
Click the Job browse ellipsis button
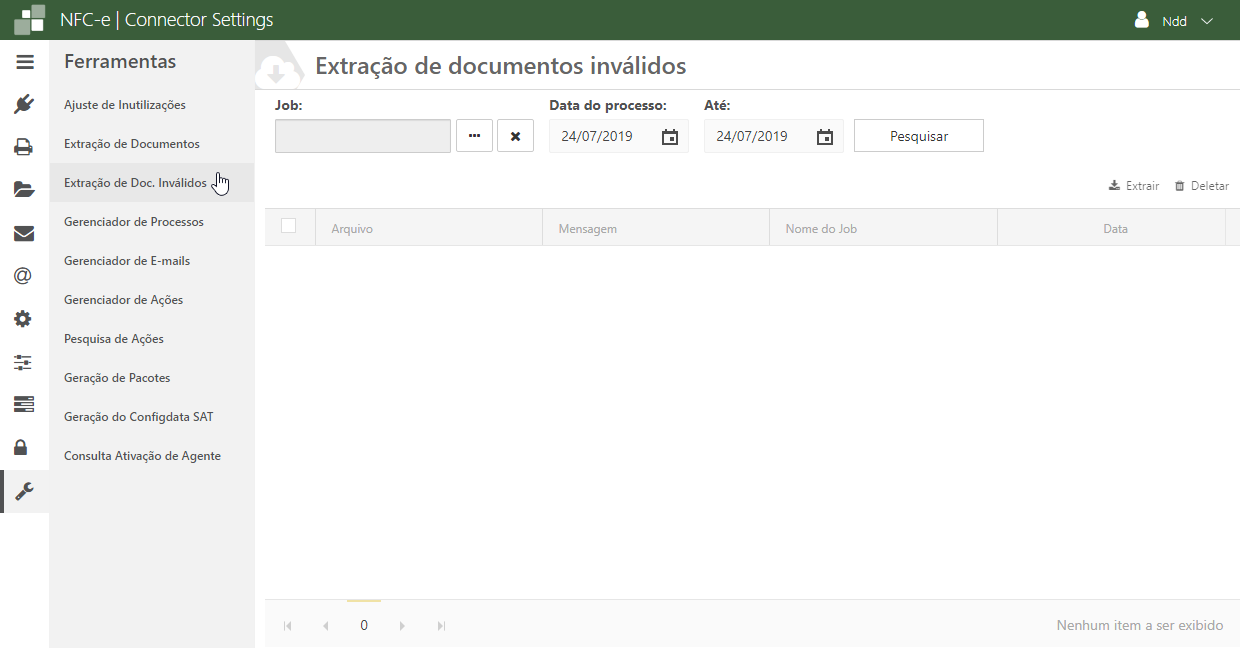[x=474, y=136]
